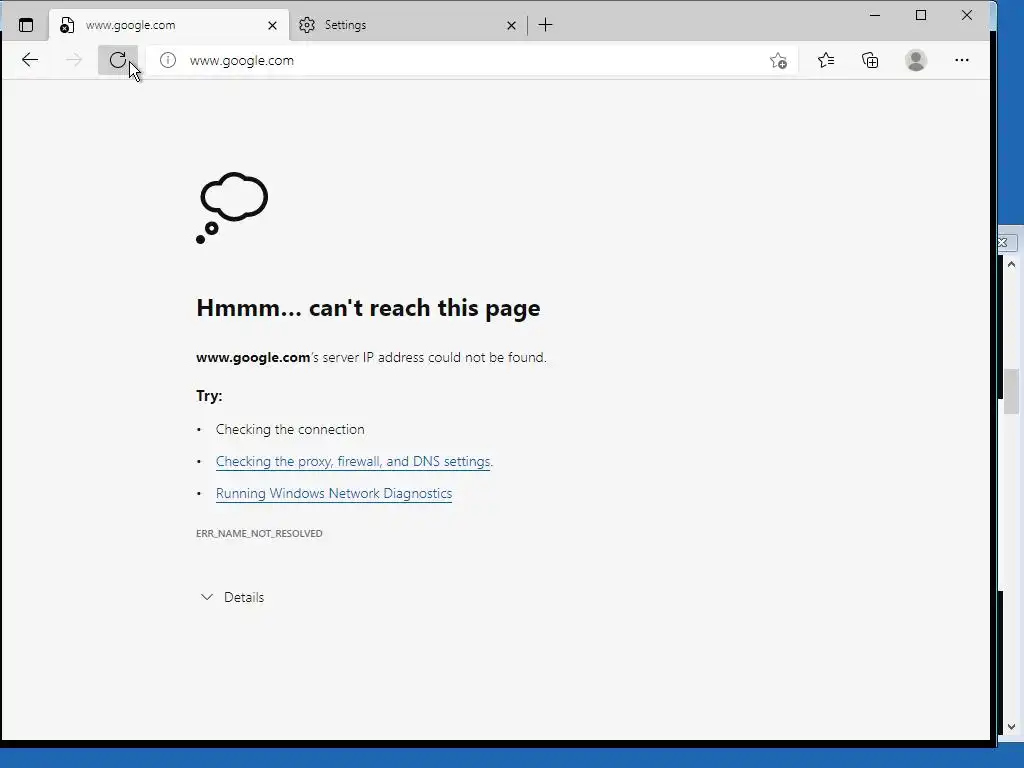View site information icon in address bar
Screen dimensions: 1024x768
[x=168, y=60]
